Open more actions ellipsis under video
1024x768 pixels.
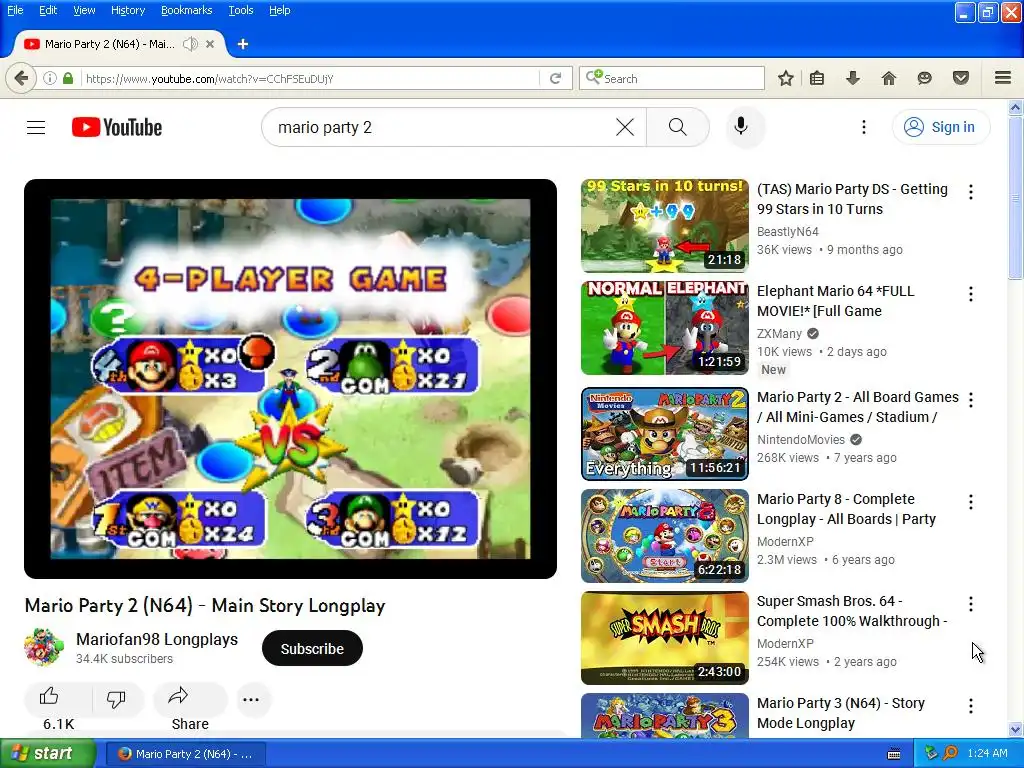click(251, 699)
